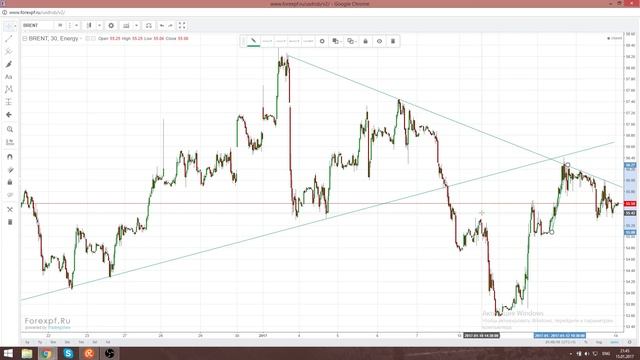Open the object tree tool
The height and width of the screenshot is (360, 640).
coord(10,209)
